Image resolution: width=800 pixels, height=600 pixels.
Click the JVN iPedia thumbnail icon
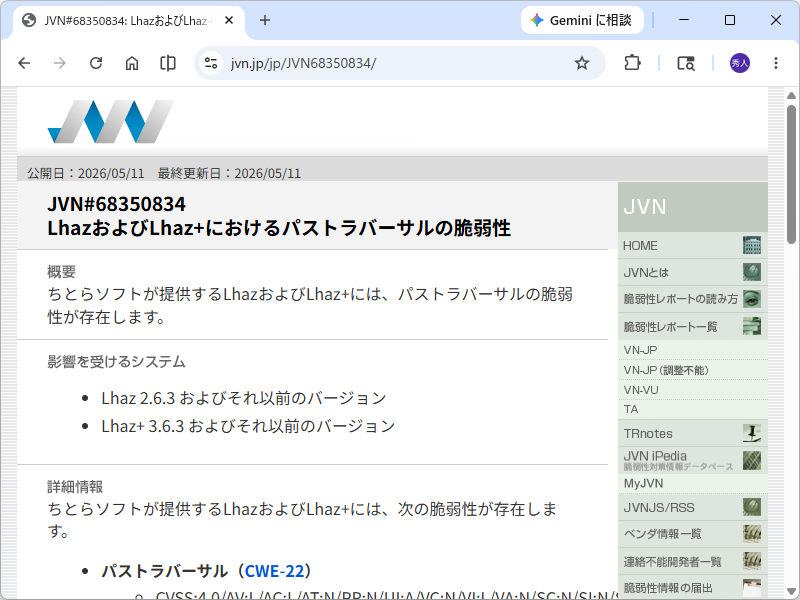[752, 460]
